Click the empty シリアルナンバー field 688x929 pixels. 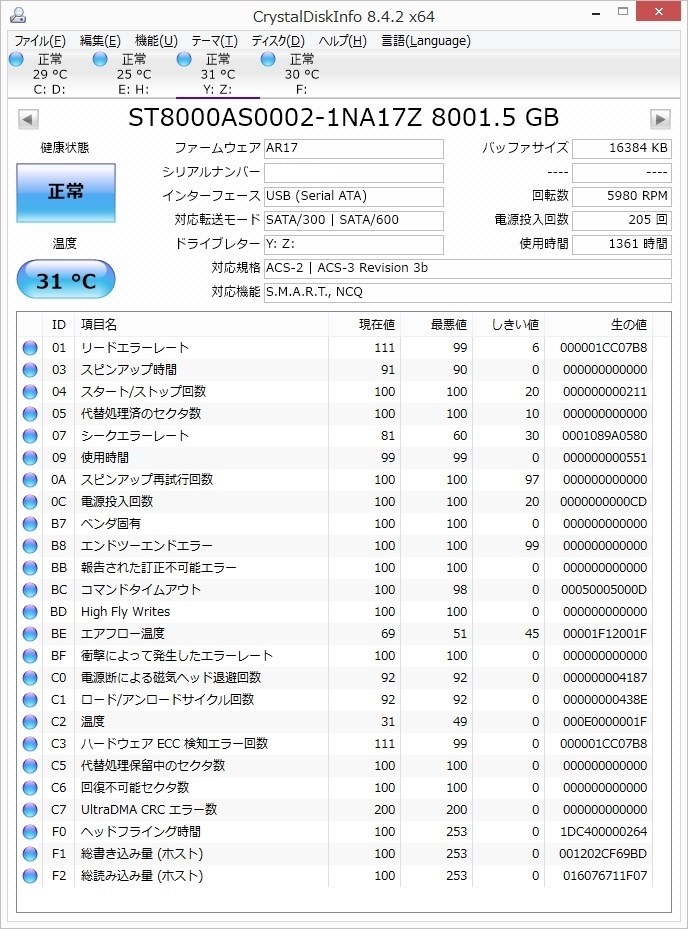pyautogui.click(x=354, y=172)
